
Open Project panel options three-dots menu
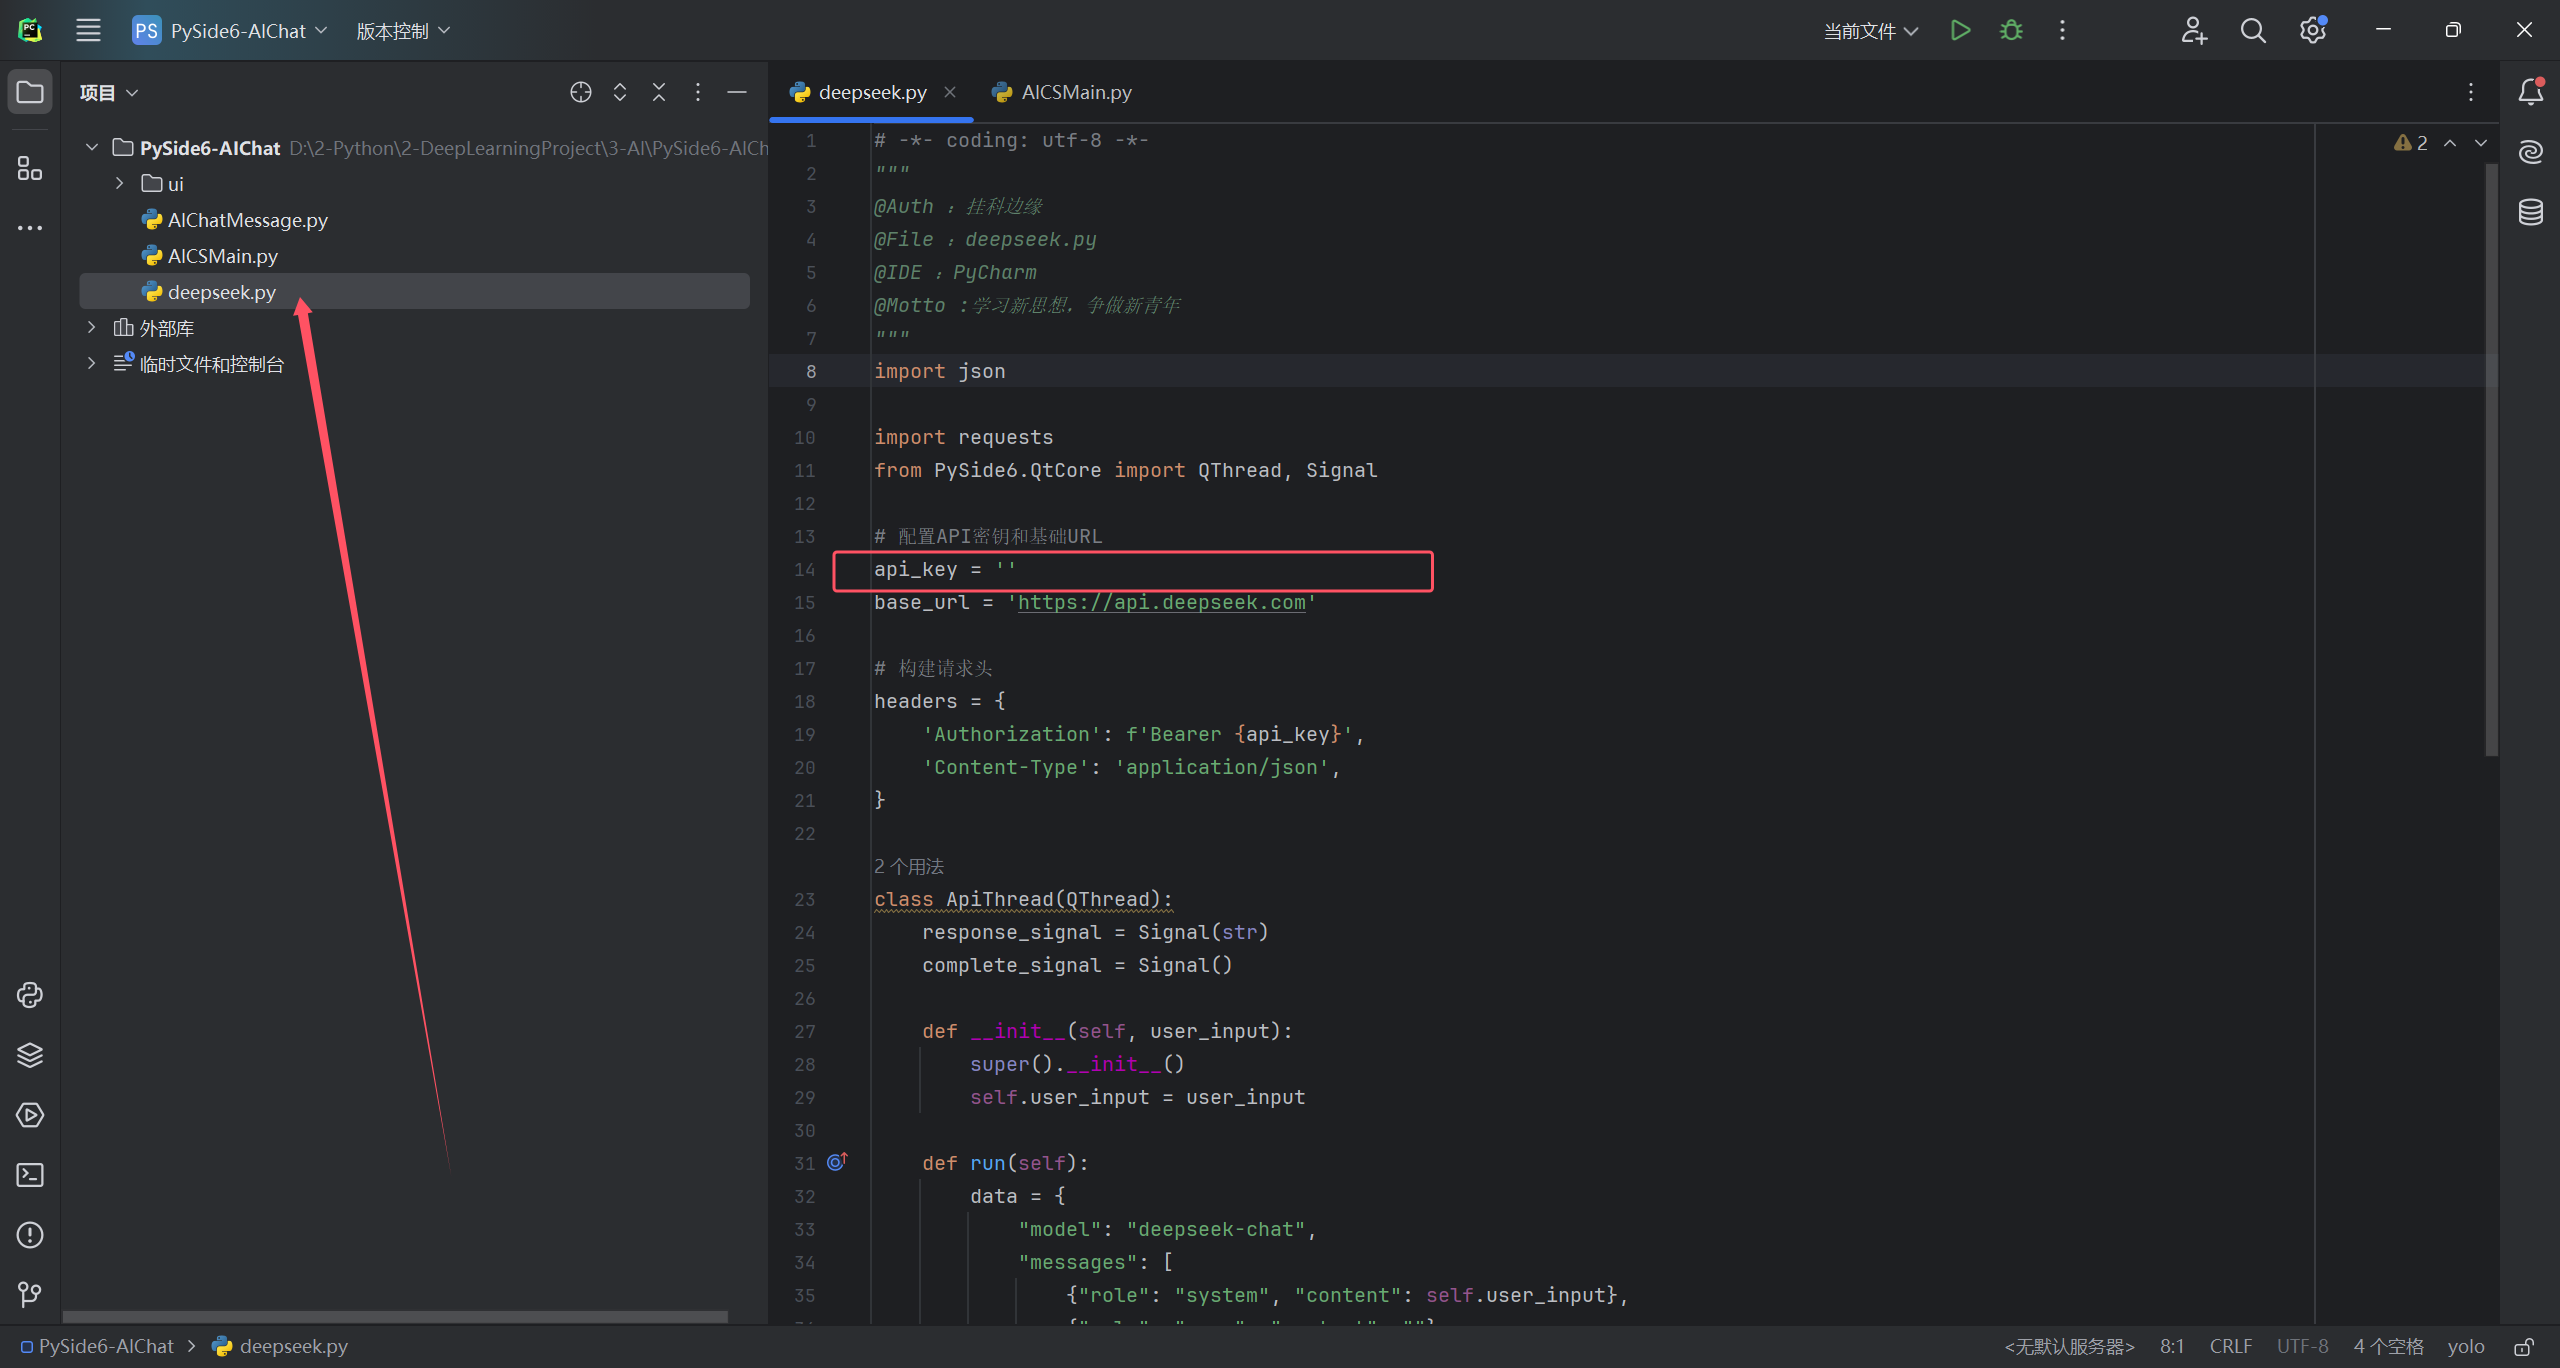pos(698,92)
